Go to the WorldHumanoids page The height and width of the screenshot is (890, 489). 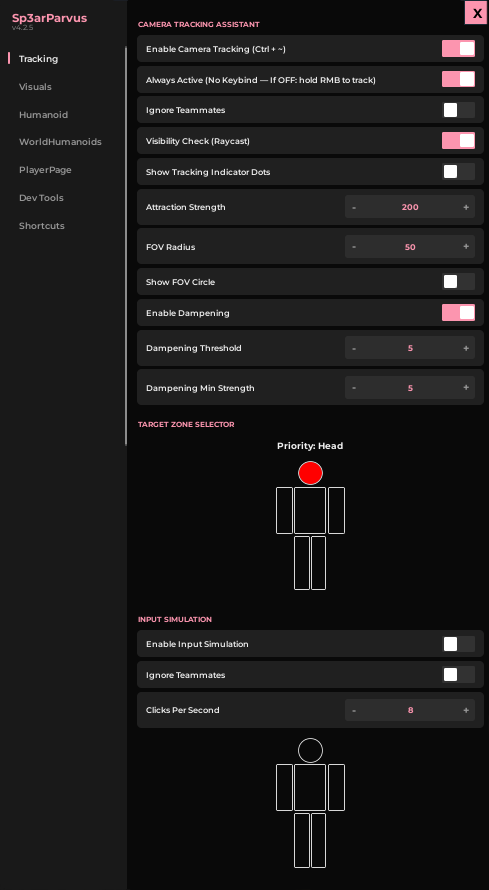(x=60, y=142)
